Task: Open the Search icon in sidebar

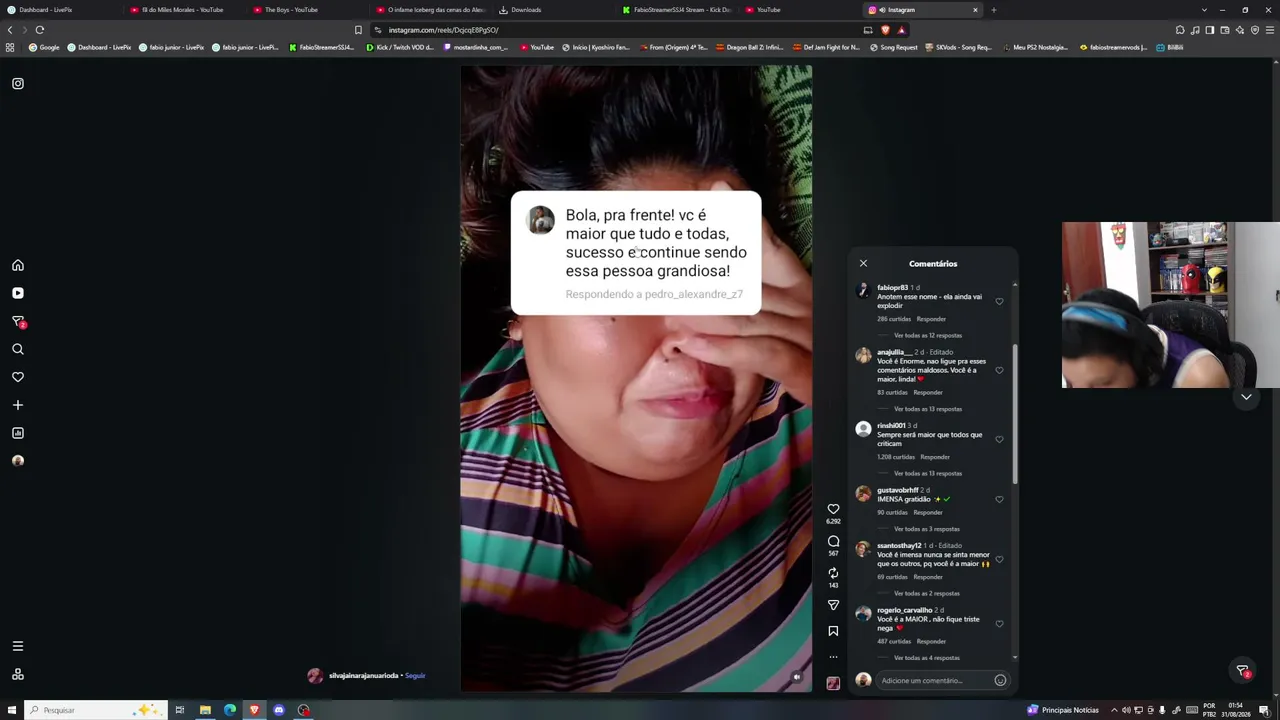Action: click(x=18, y=349)
